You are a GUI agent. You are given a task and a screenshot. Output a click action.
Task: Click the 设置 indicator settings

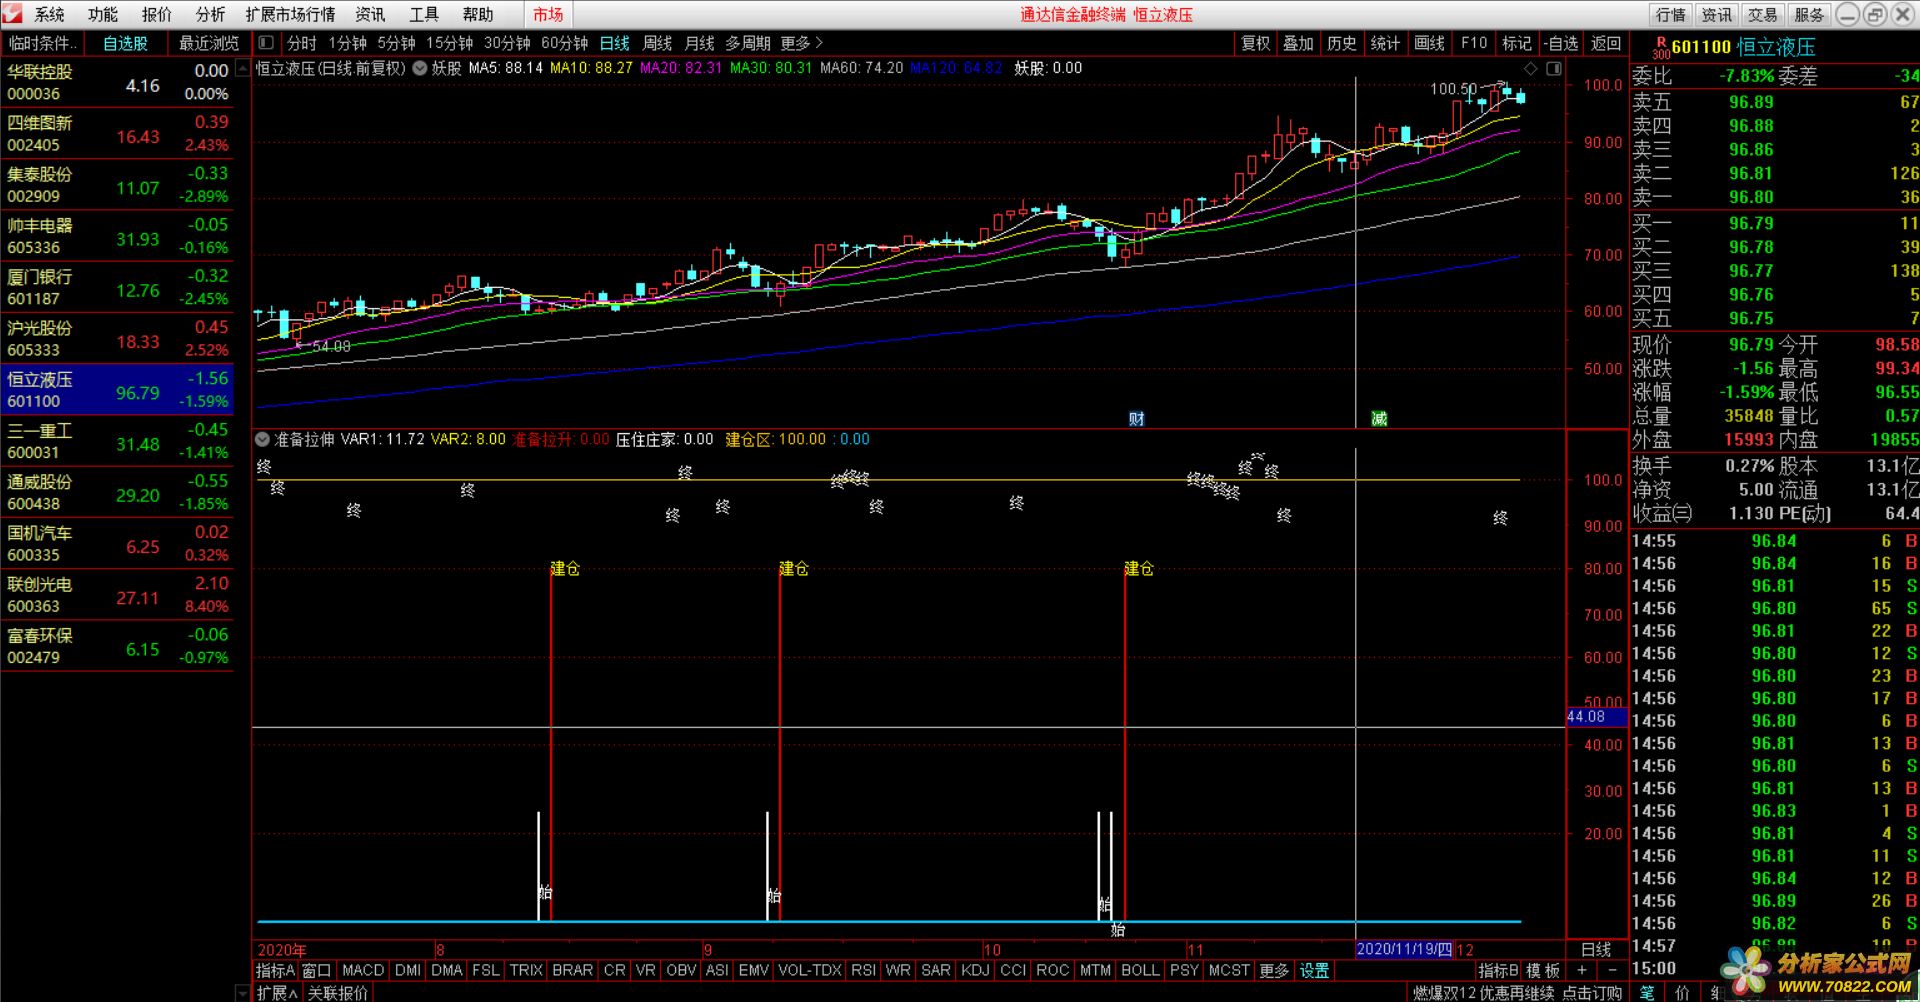click(1314, 970)
